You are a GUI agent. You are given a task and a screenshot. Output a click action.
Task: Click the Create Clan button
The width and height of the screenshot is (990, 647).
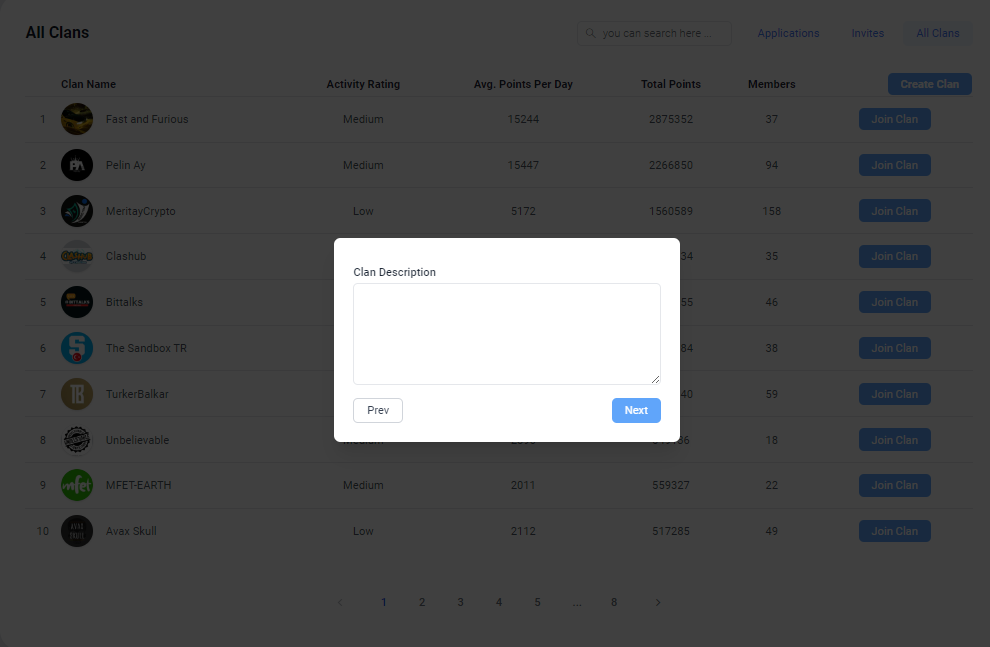[x=930, y=85]
